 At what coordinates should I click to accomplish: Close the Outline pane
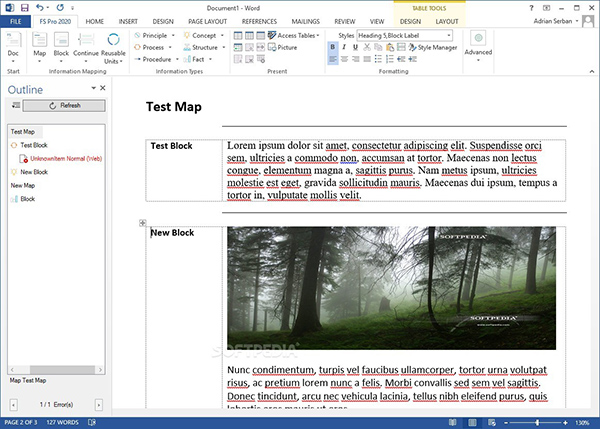(102, 88)
